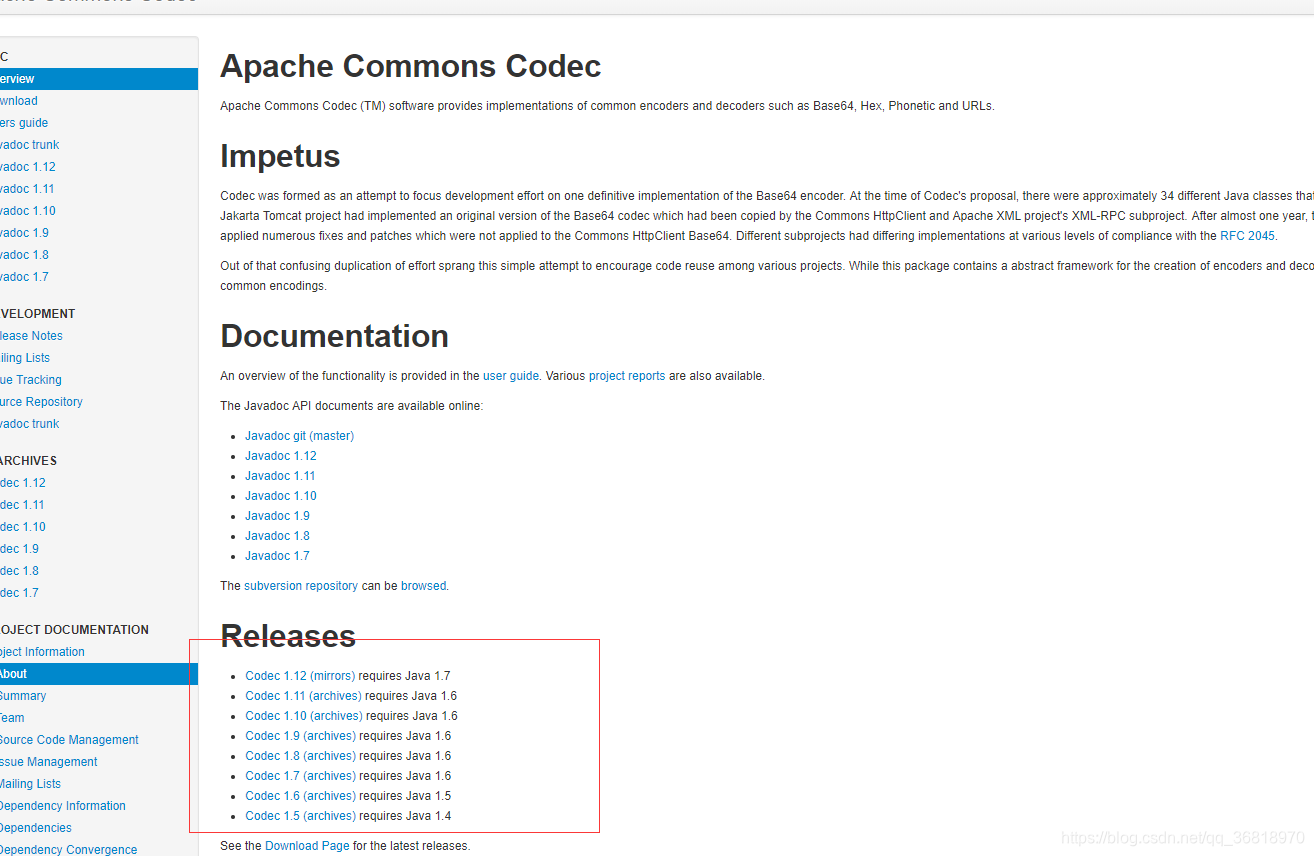Open the Dependencies sidebar link
1314x856 pixels.
(36, 827)
